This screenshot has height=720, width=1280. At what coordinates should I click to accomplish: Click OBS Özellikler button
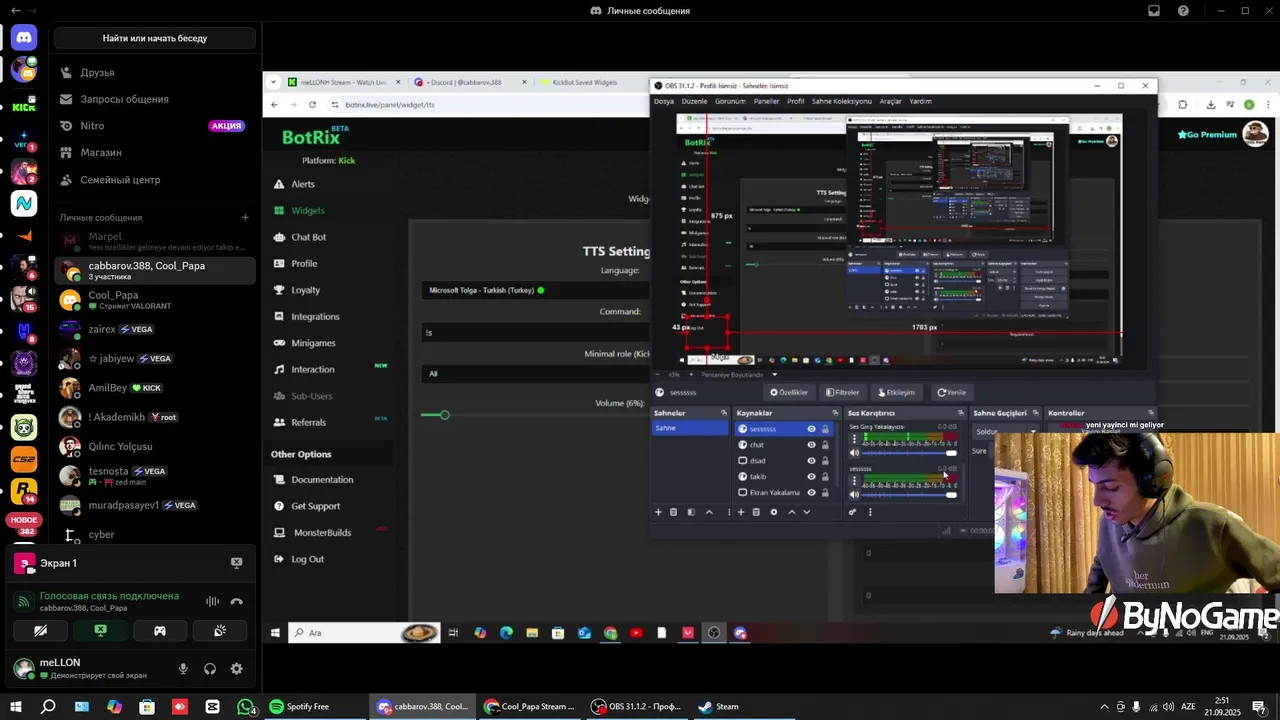[789, 392]
